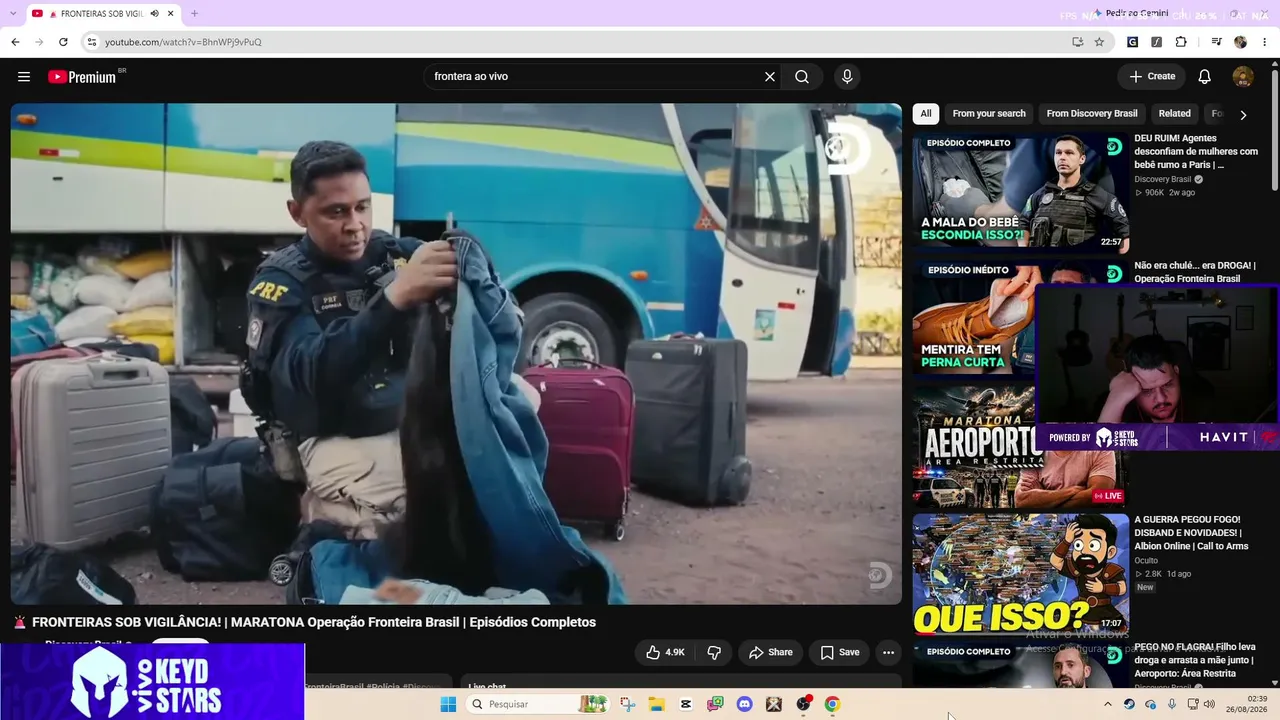Mute the tab via speaker icon
The height and width of the screenshot is (720, 1280).
[154, 14]
